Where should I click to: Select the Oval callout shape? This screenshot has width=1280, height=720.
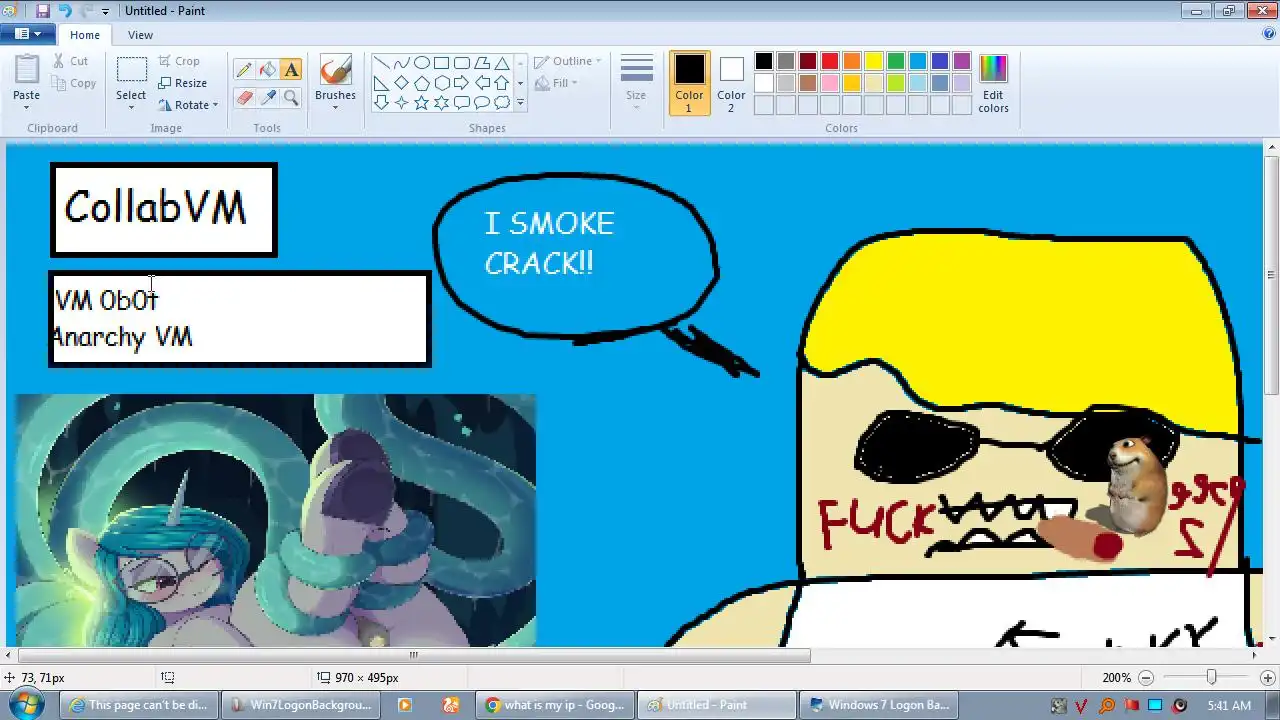482,103
